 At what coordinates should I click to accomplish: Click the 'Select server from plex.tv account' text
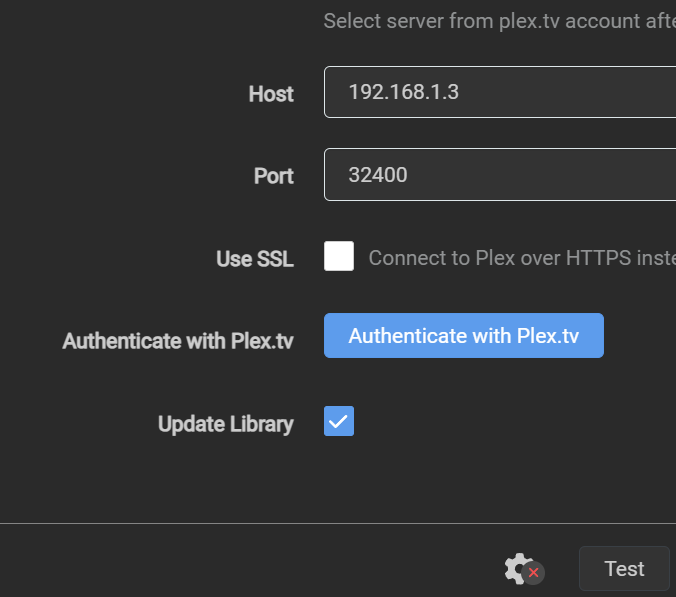pos(500,21)
